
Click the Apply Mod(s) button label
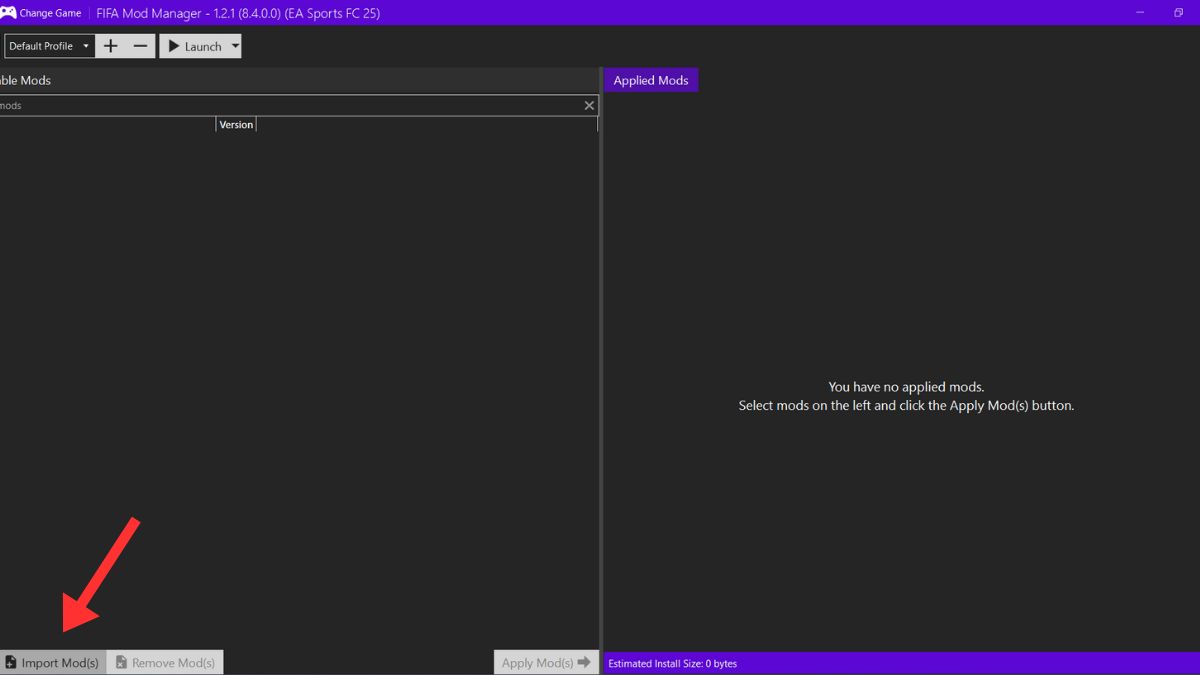pos(537,663)
